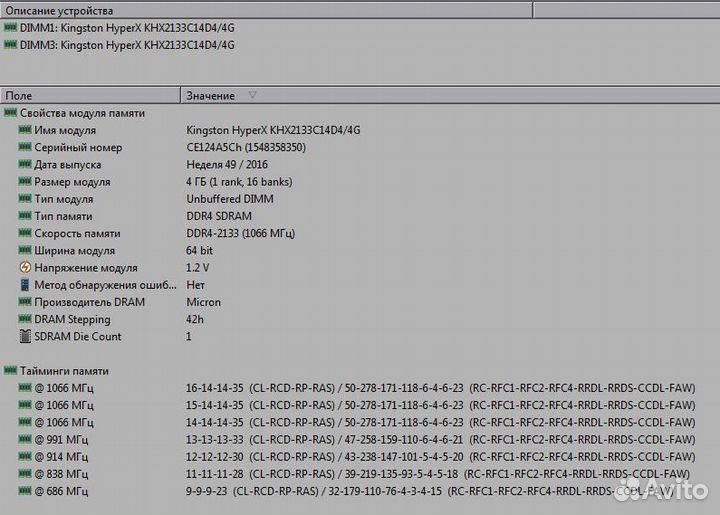Select timing value starting 11-11-11-28
The image size is (720, 515).
coord(438,474)
